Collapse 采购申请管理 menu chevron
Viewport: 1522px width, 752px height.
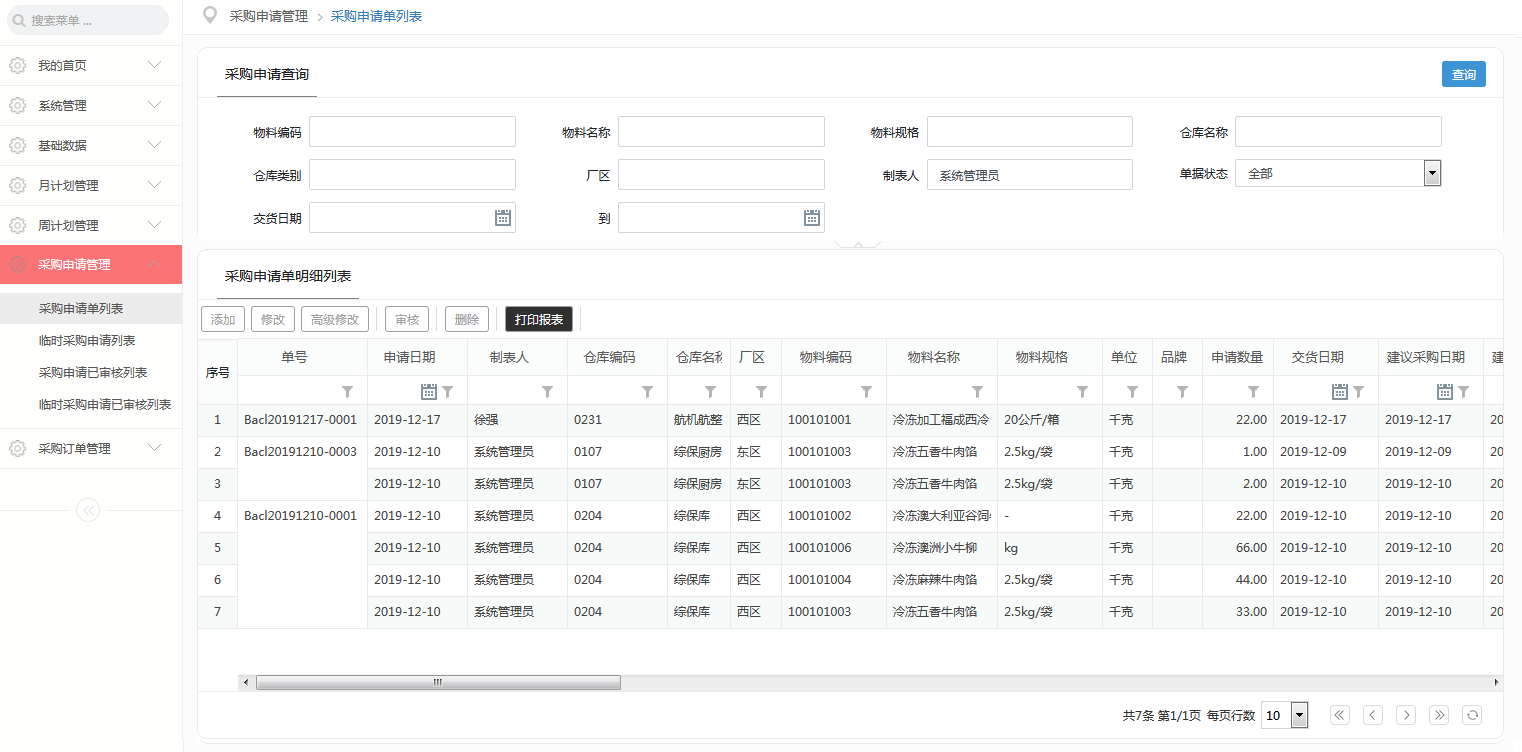(x=154, y=264)
